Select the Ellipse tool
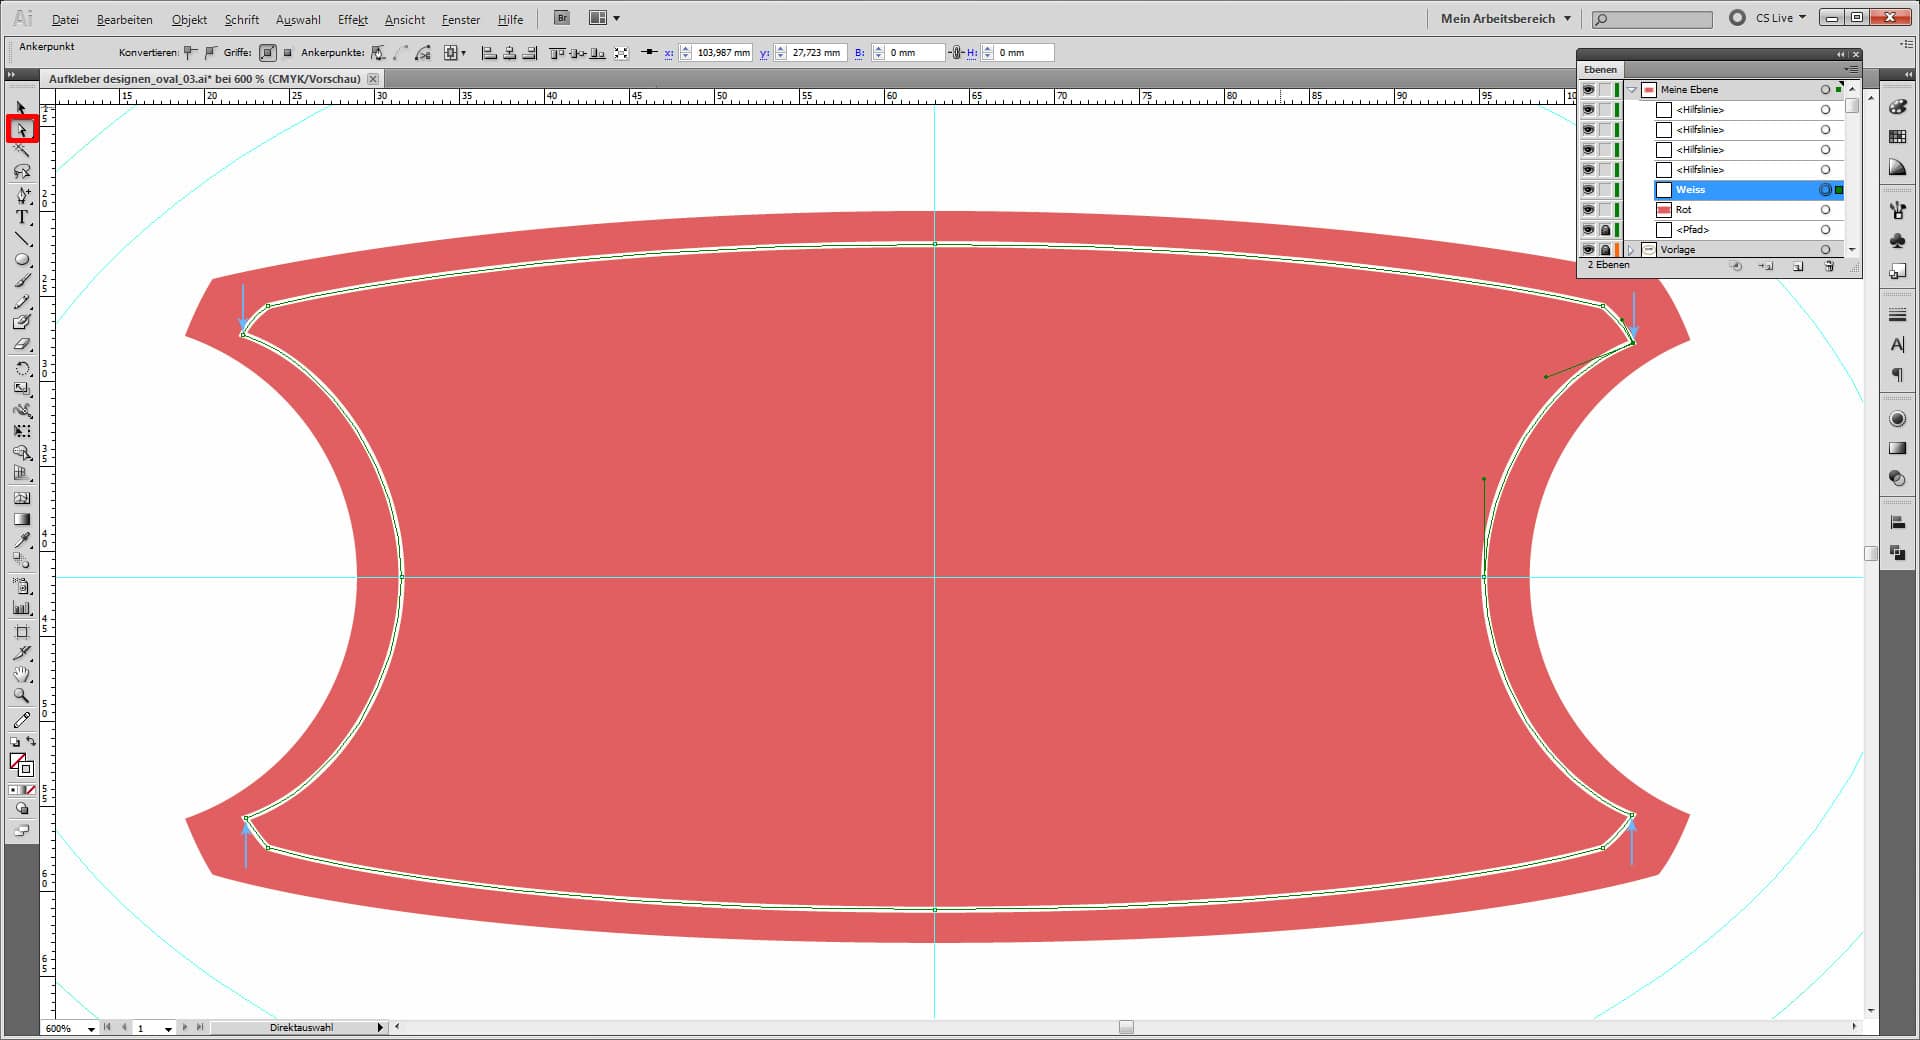The image size is (1920, 1040). 22,260
